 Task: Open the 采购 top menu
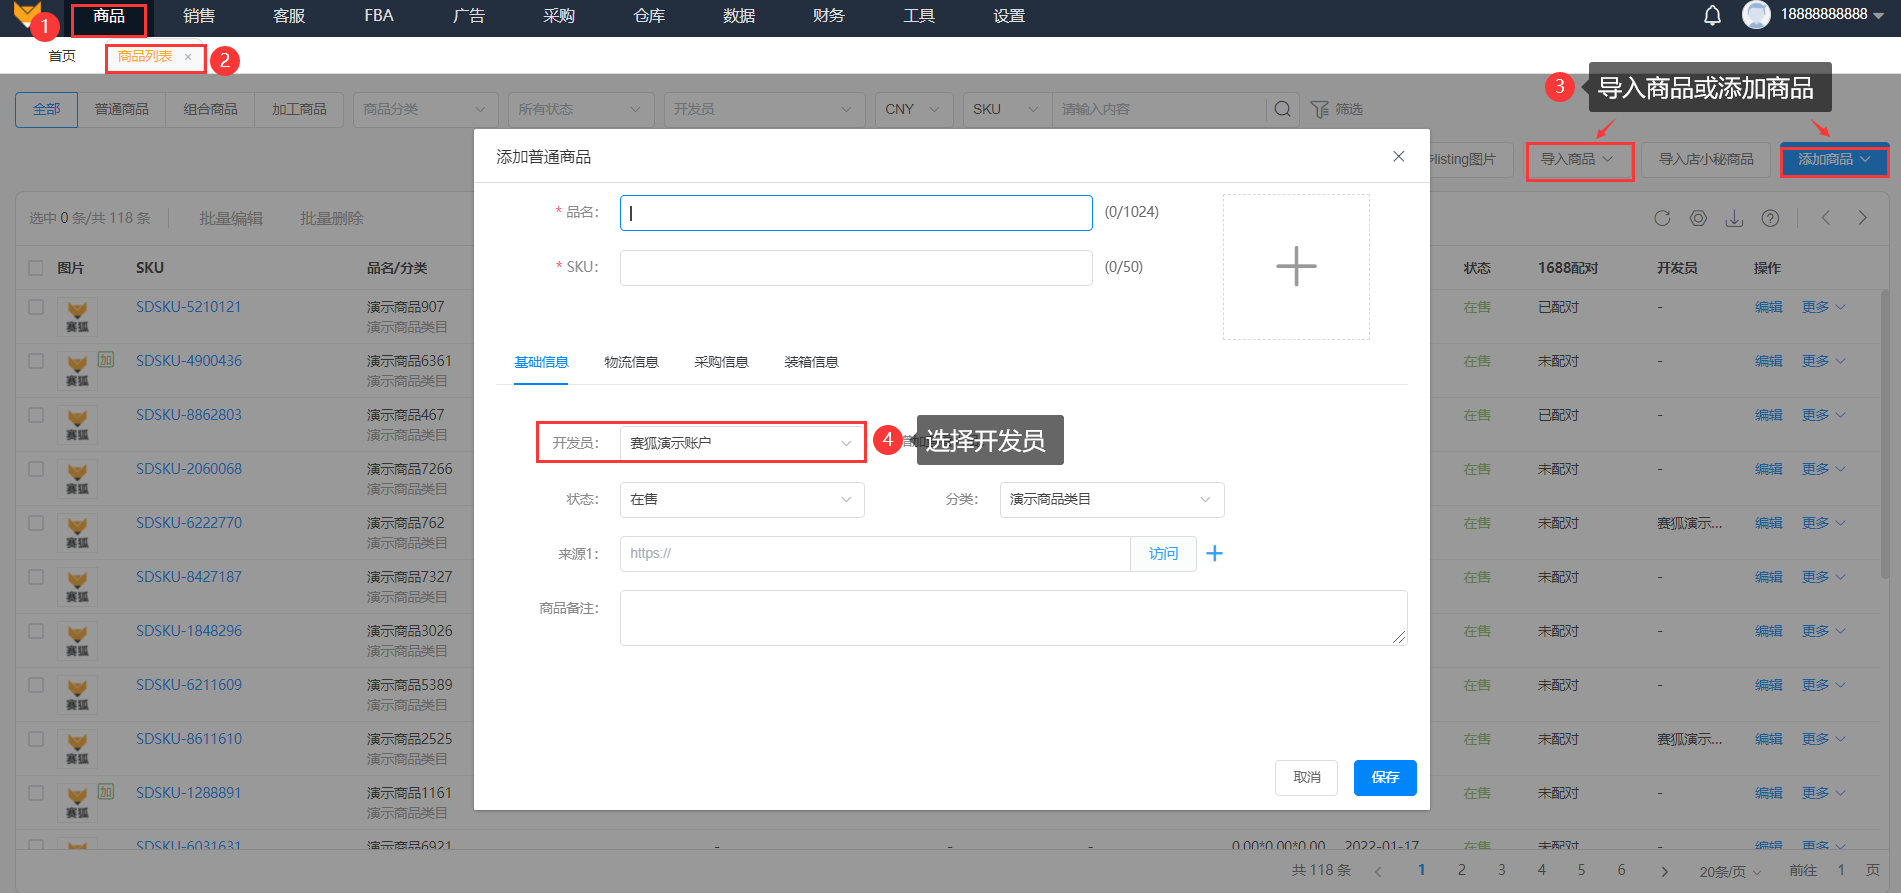pyautogui.click(x=559, y=16)
